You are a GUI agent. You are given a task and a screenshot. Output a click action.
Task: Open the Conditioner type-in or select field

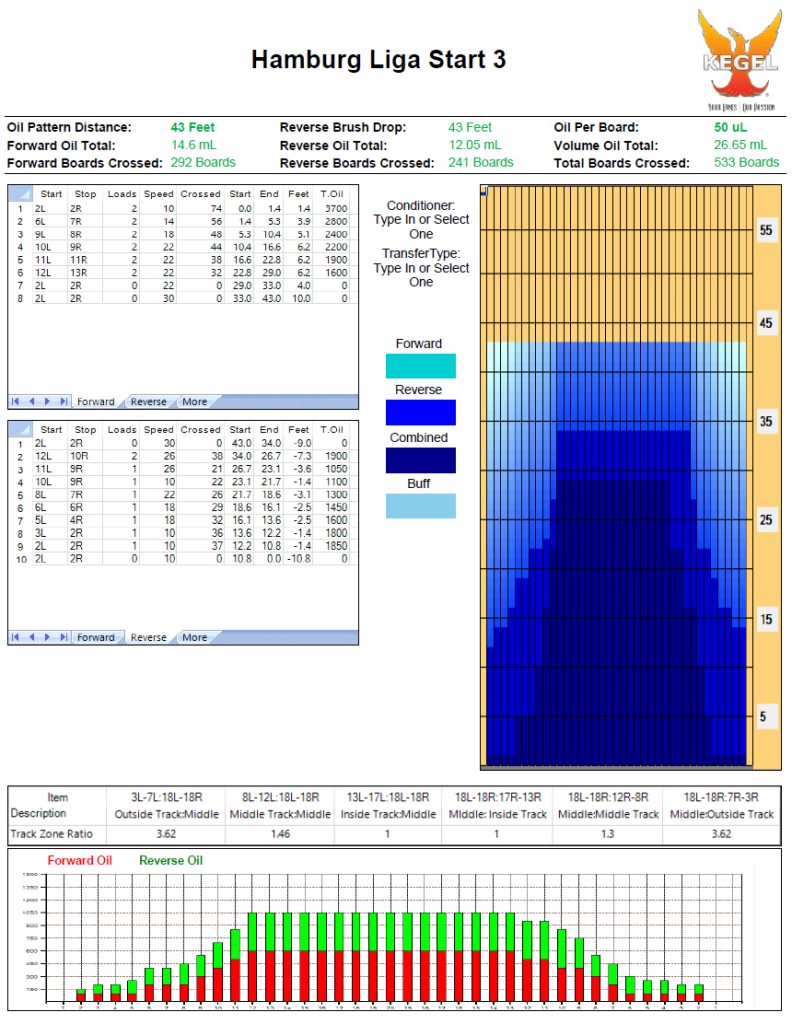point(421,219)
